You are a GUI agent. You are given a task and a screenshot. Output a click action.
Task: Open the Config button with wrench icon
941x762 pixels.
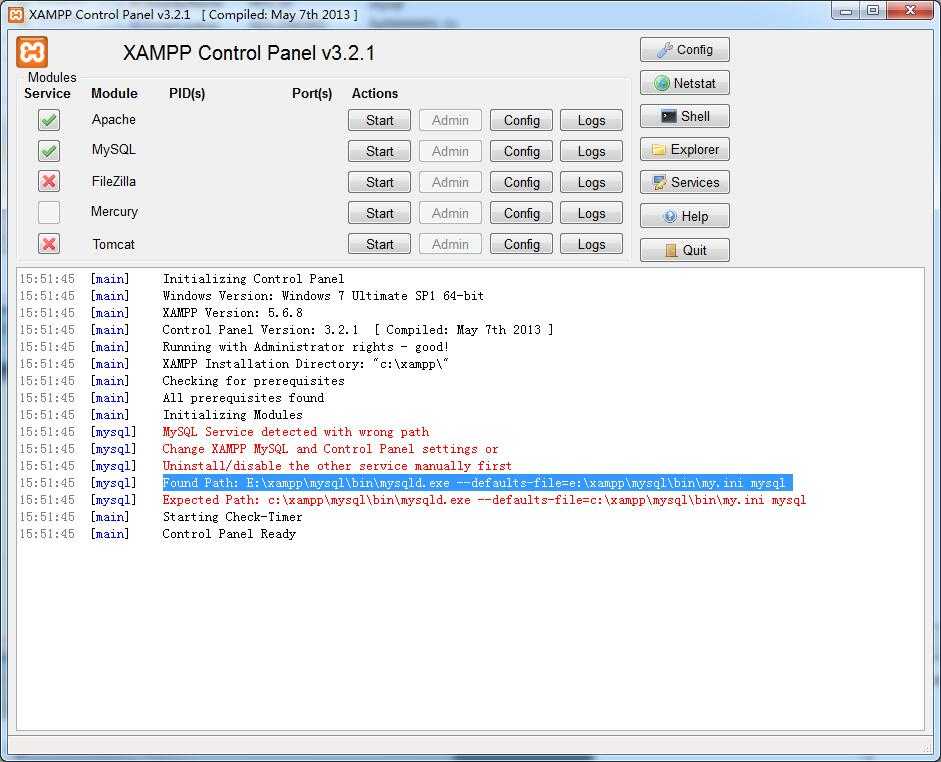click(685, 50)
